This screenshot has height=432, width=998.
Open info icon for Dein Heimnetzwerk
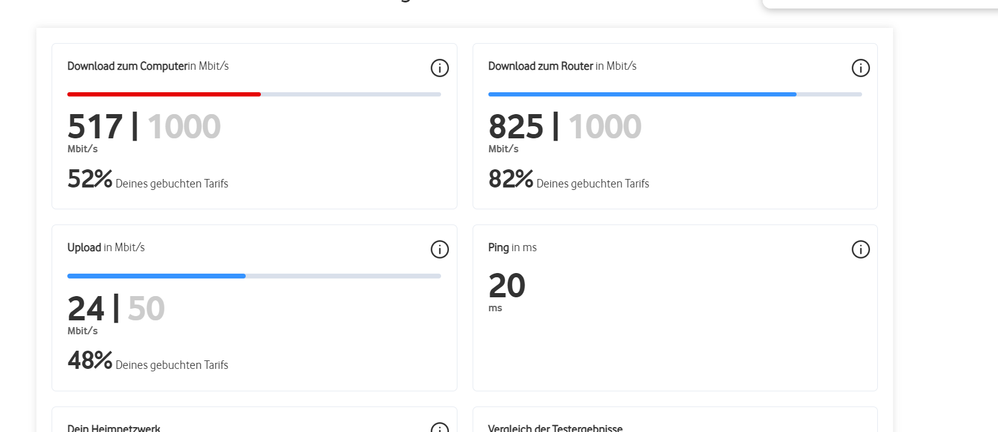pos(440,428)
